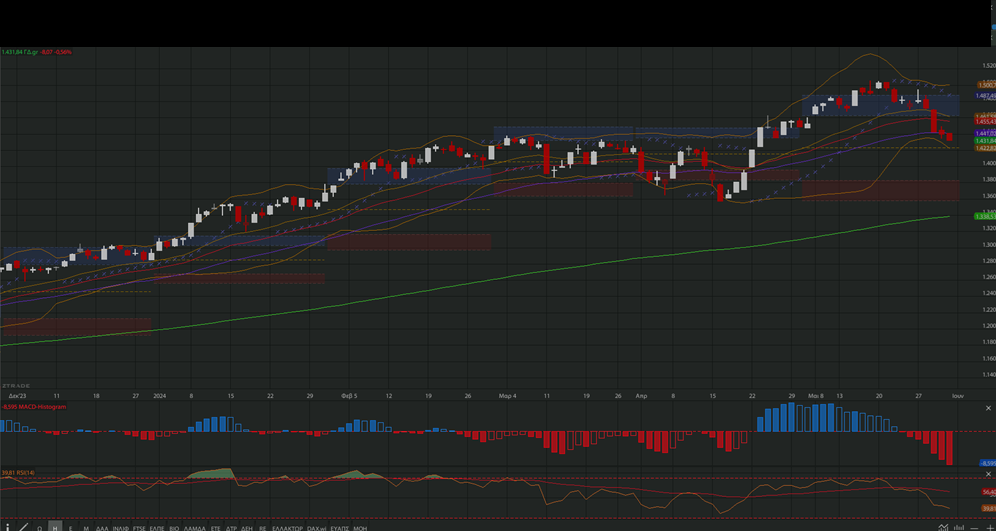Click the RSI(14) indicator label
The height and width of the screenshot is (531, 996).
18,473
